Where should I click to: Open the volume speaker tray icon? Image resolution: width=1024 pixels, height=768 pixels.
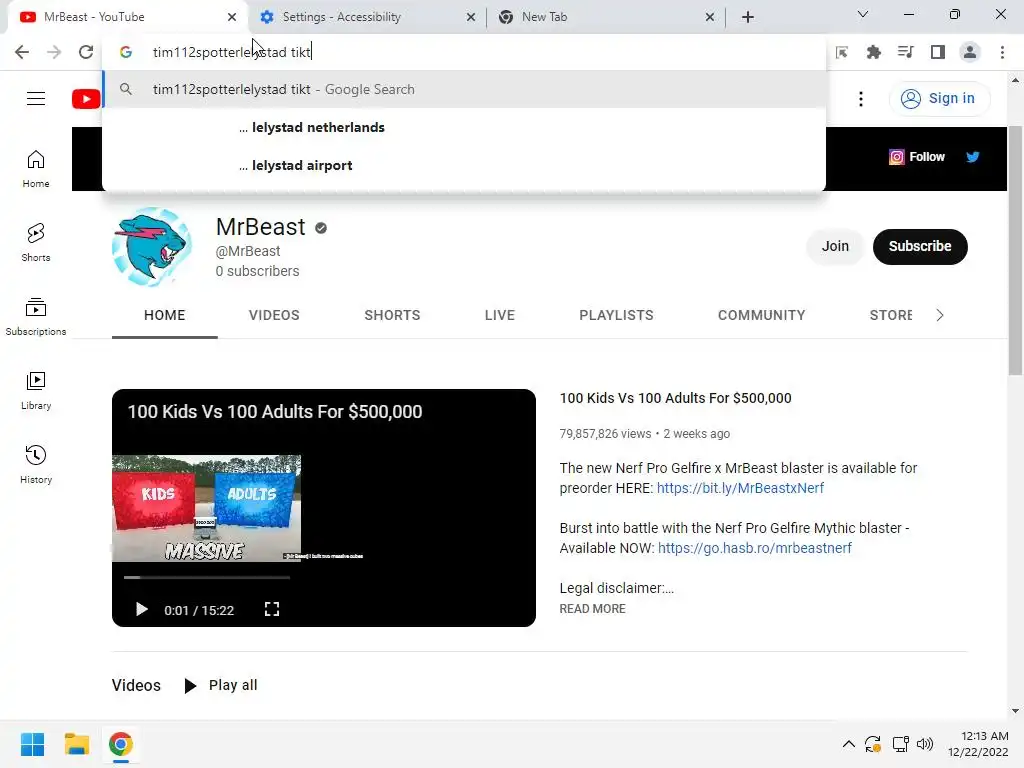925,744
